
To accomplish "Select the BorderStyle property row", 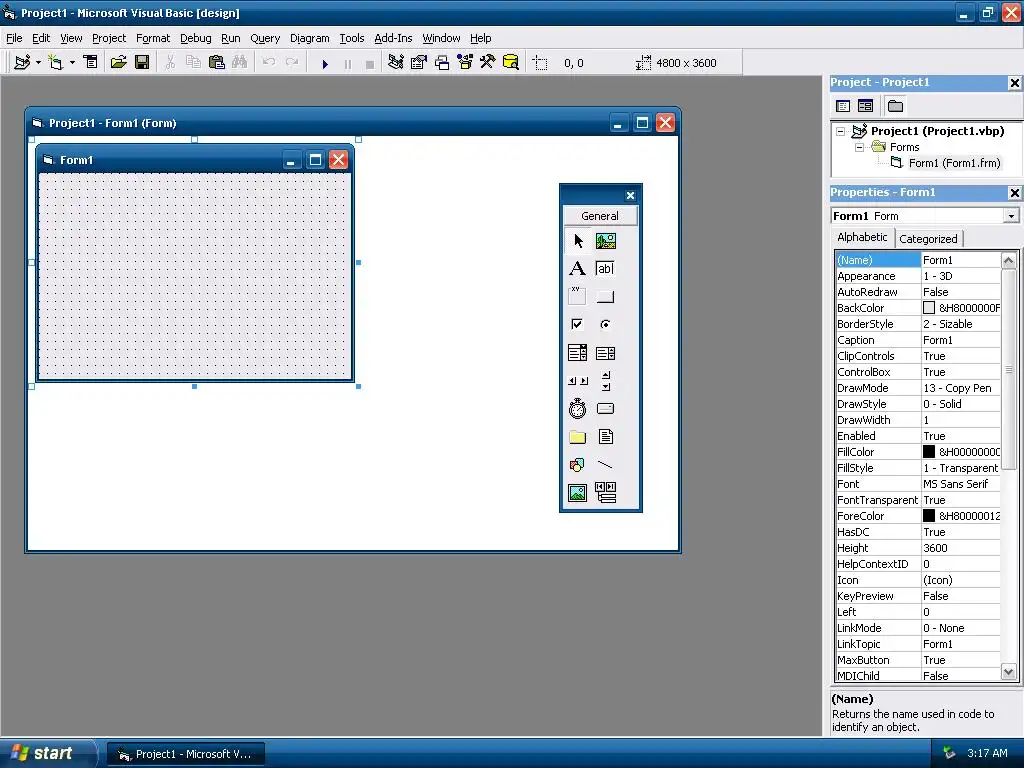I will coord(918,324).
